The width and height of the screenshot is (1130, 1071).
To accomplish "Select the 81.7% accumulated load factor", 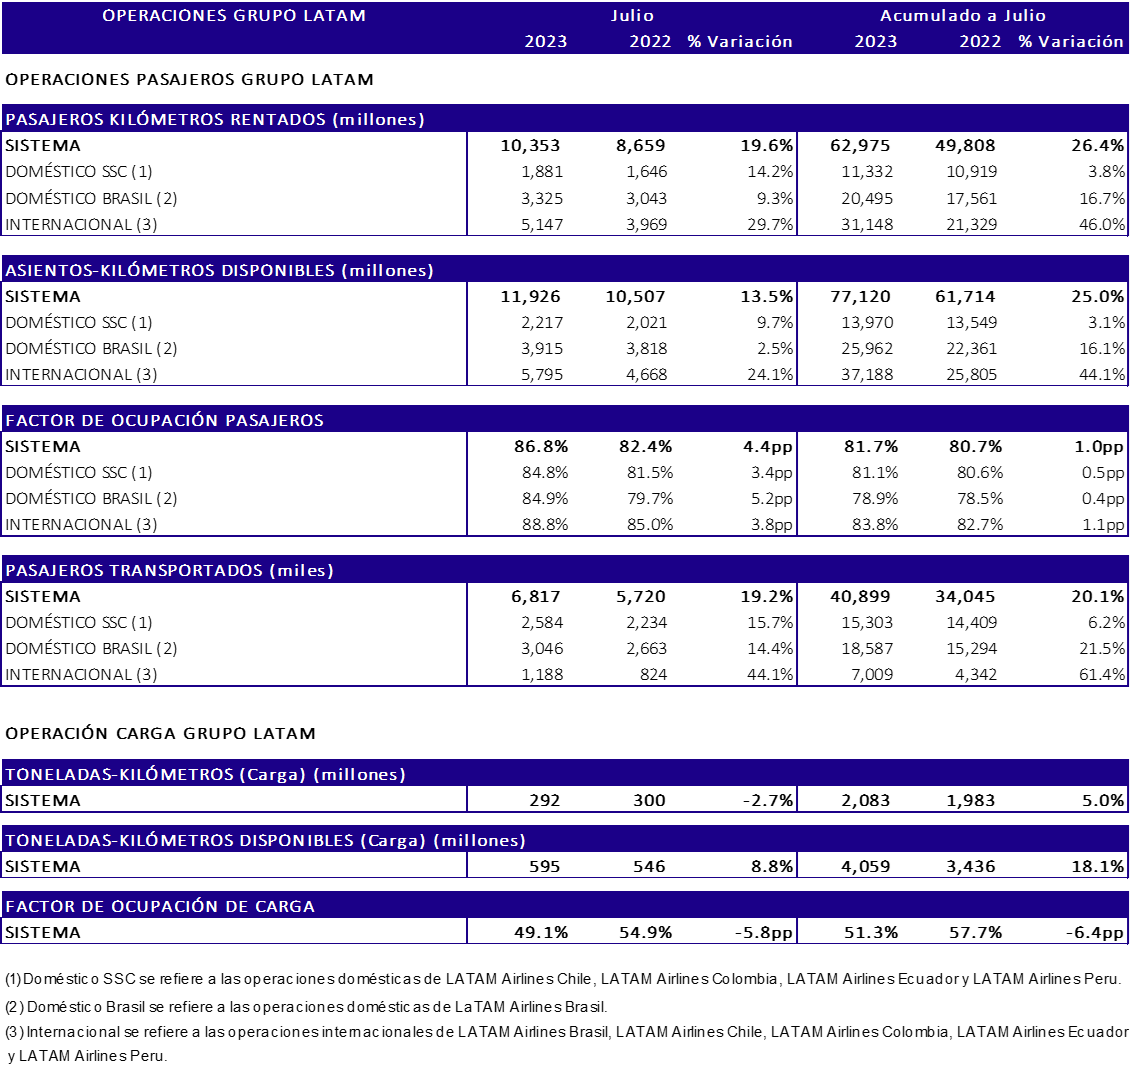I will pyautogui.click(x=871, y=446).
